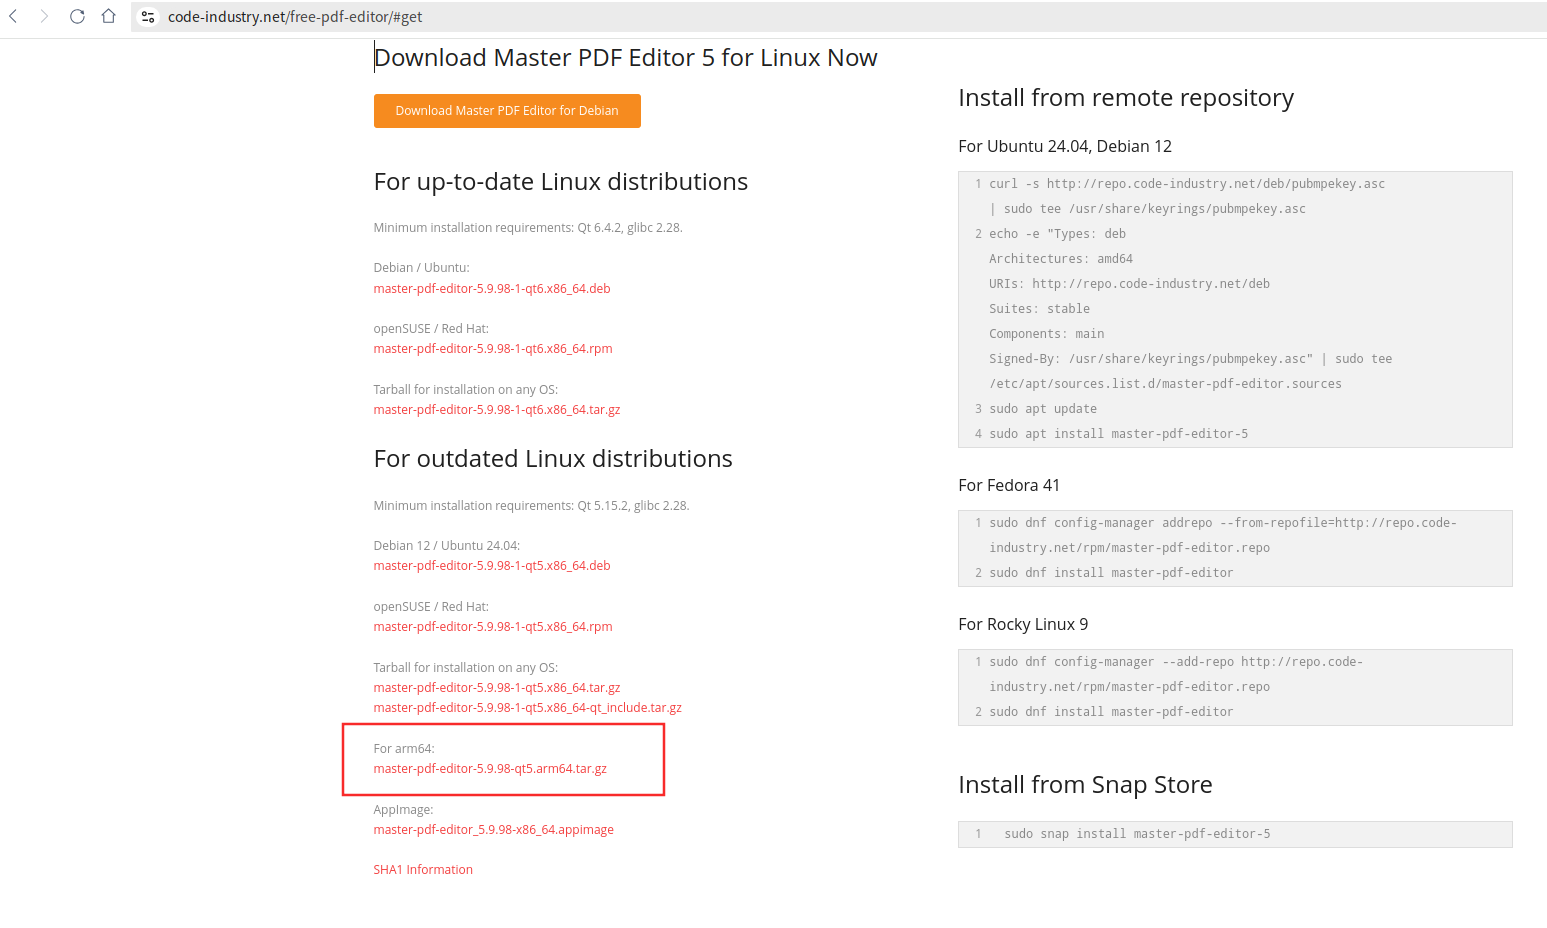The height and width of the screenshot is (928, 1547).
Task: Click the Qt 5.15.2 minimum requirements text
Action: (531, 506)
